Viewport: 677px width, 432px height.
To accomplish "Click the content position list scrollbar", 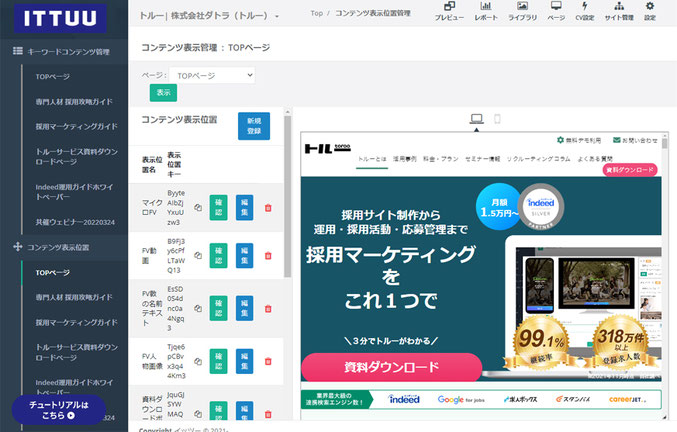I will pos(288,196).
